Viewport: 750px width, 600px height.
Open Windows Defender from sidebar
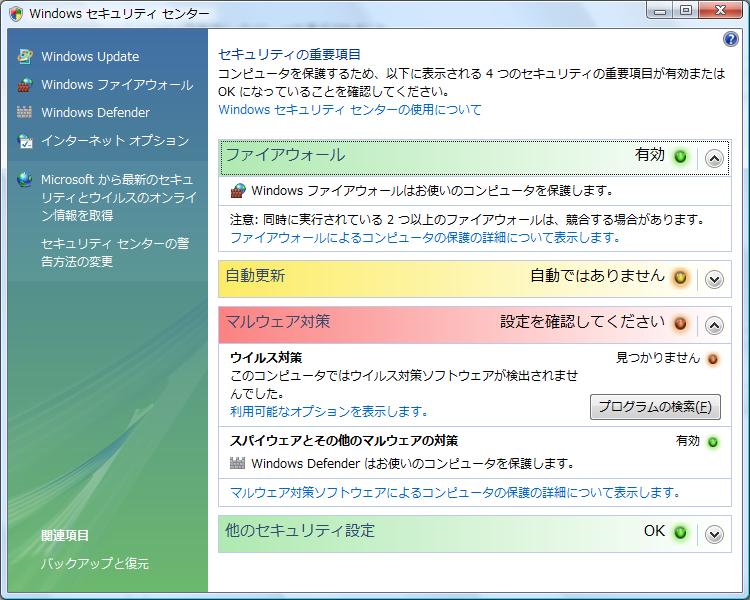[95, 112]
